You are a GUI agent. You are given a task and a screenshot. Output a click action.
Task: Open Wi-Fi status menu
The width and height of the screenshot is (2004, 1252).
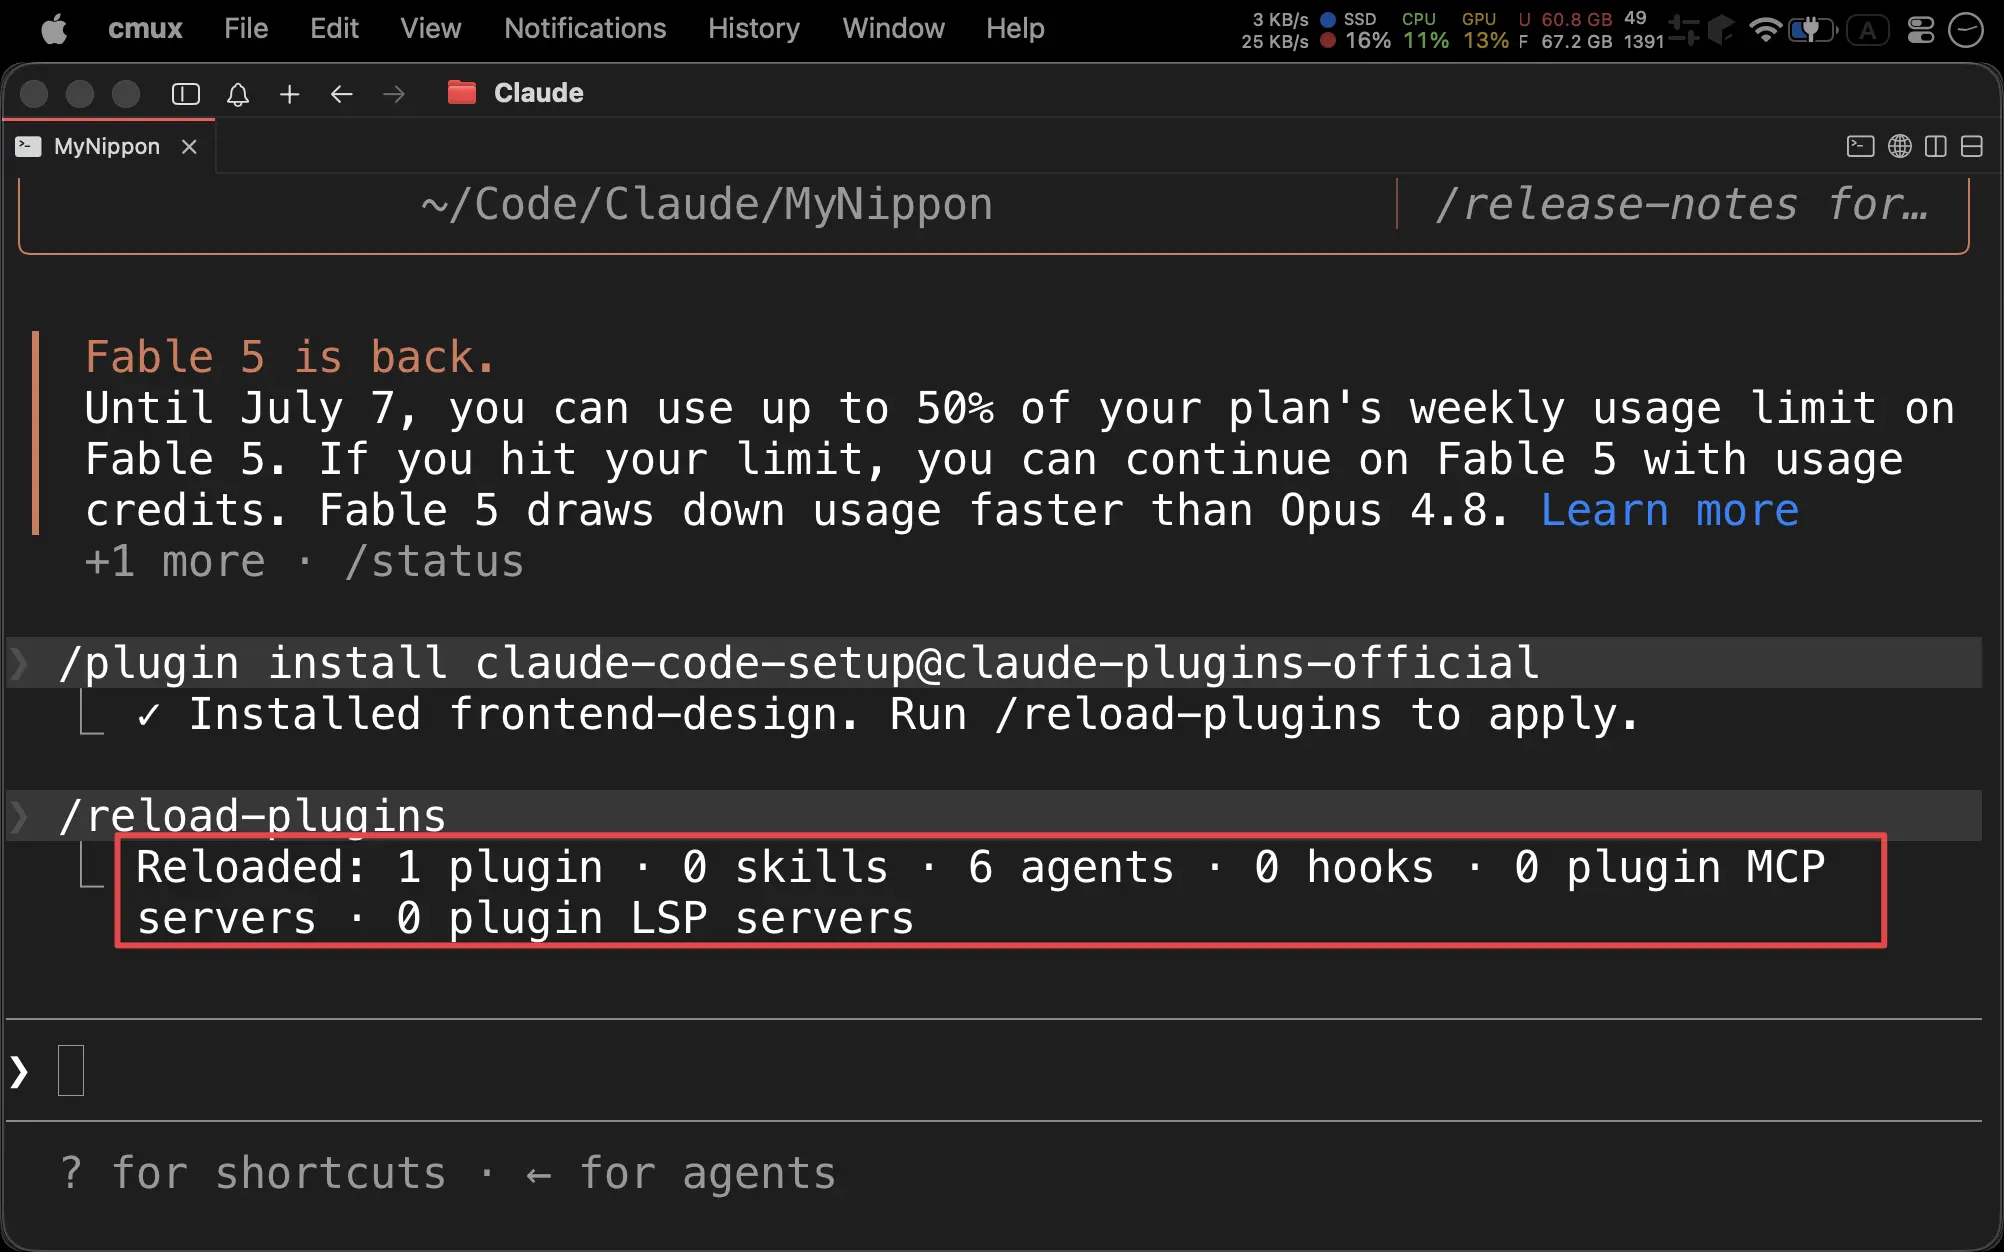[x=1765, y=30]
